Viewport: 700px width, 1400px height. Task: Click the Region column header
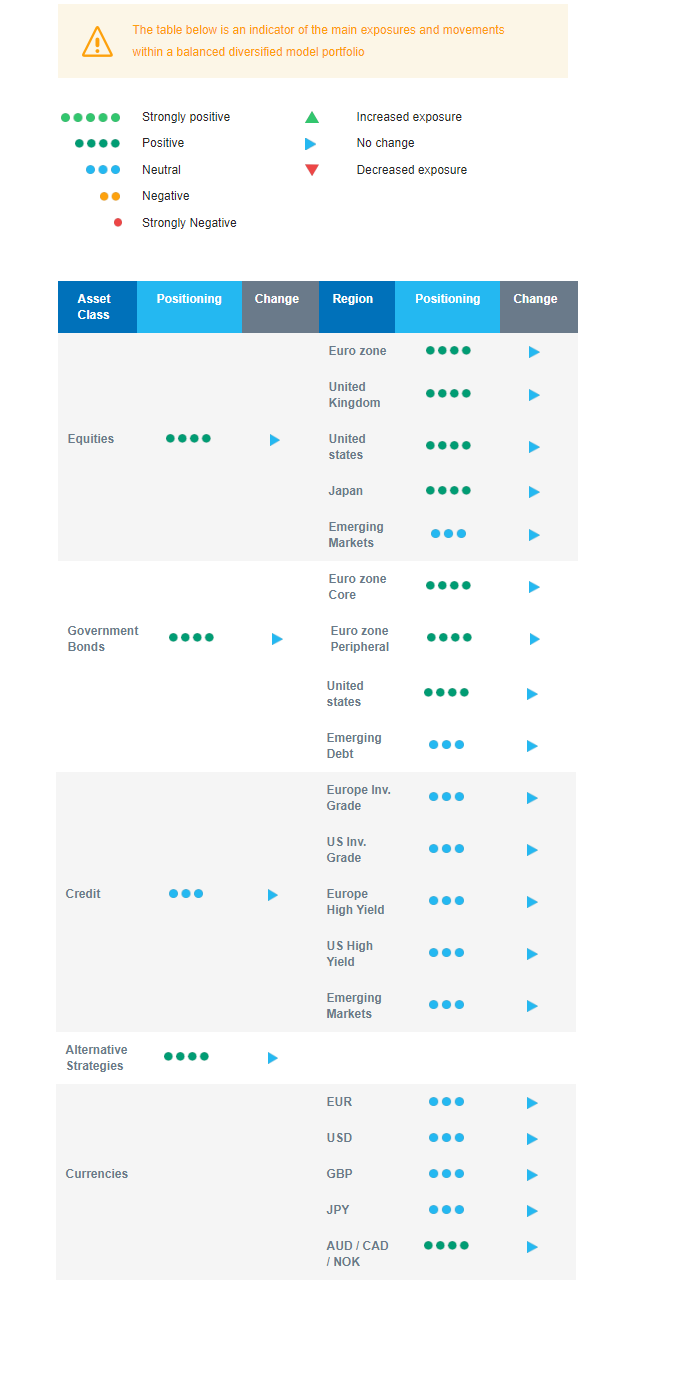[x=353, y=299]
